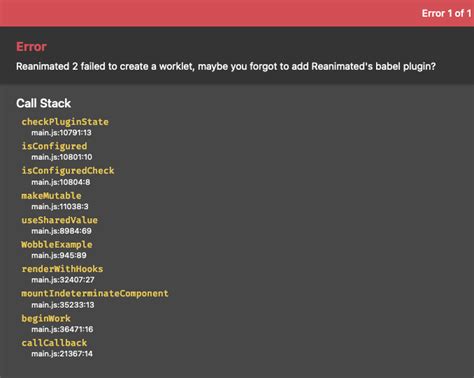Click the Call Stack heading
The height and width of the screenshot is (378, 474).
pos(43,103)
